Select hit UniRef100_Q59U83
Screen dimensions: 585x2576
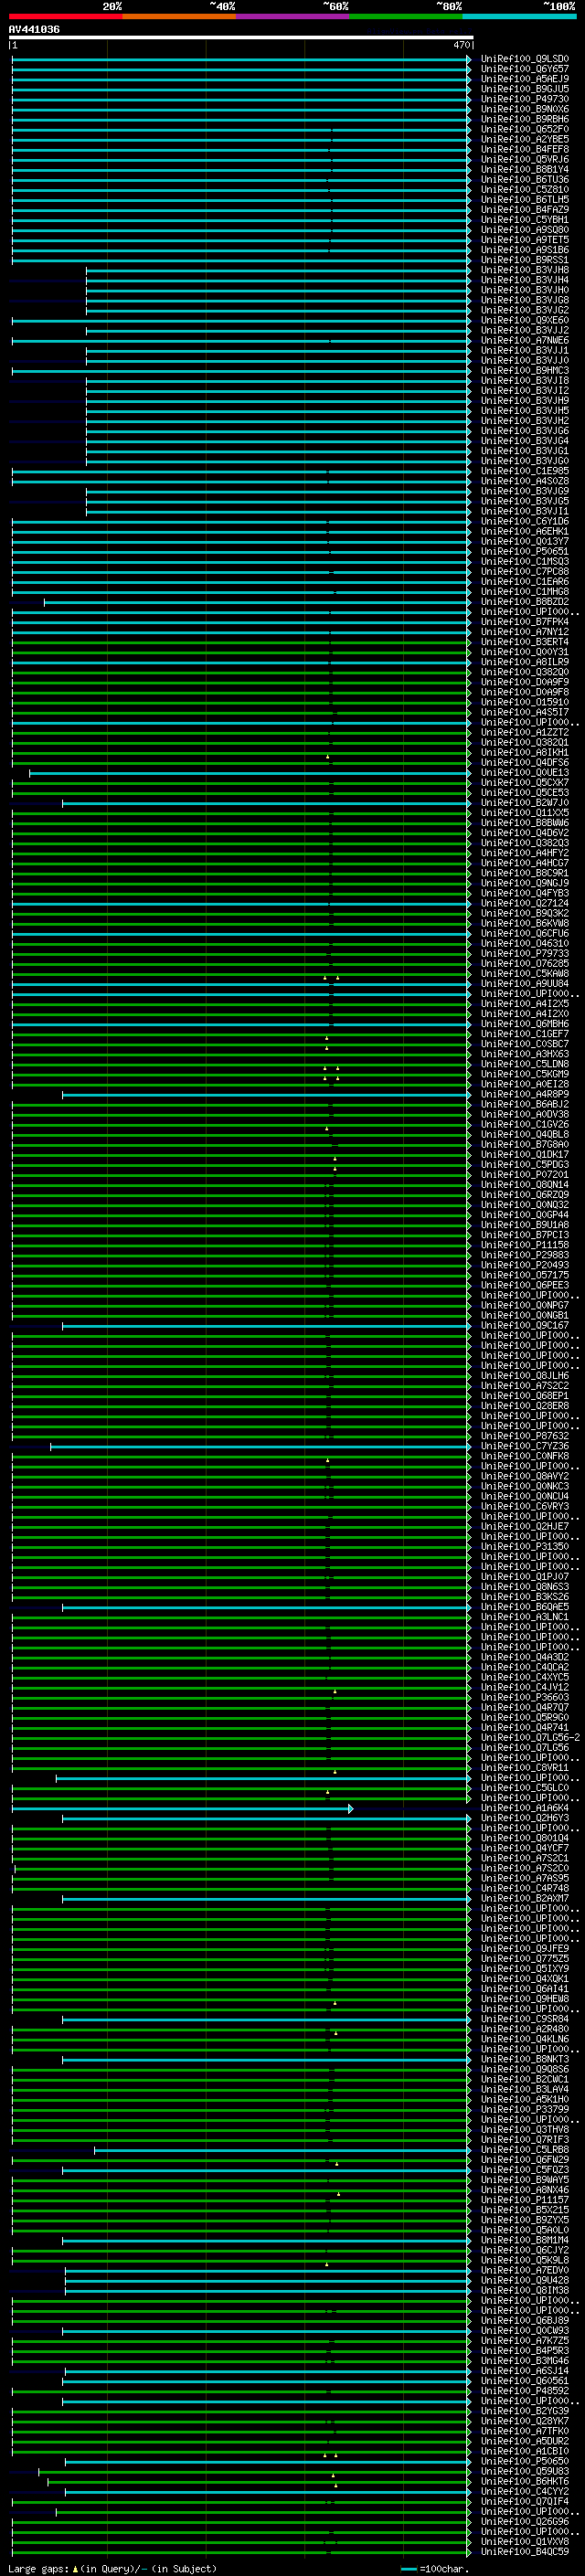pos(525,2472)
